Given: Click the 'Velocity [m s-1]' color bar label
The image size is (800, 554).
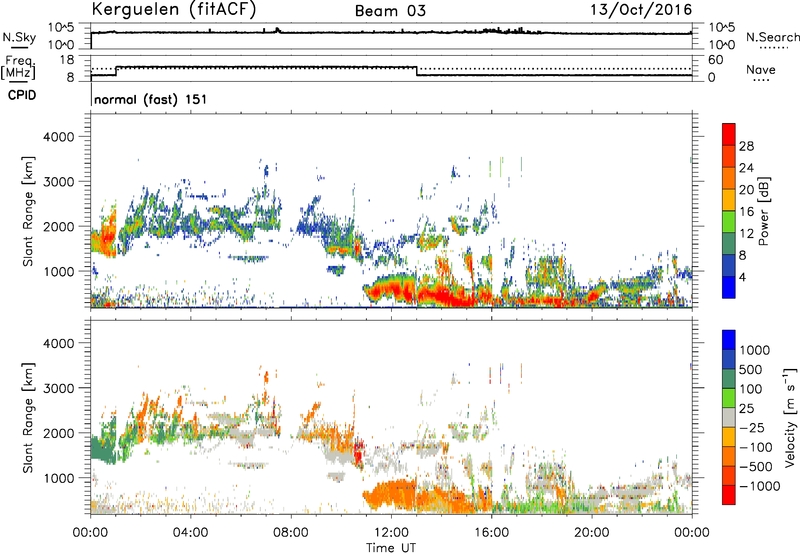Looking at the screenshot, I should click(790, 417).
